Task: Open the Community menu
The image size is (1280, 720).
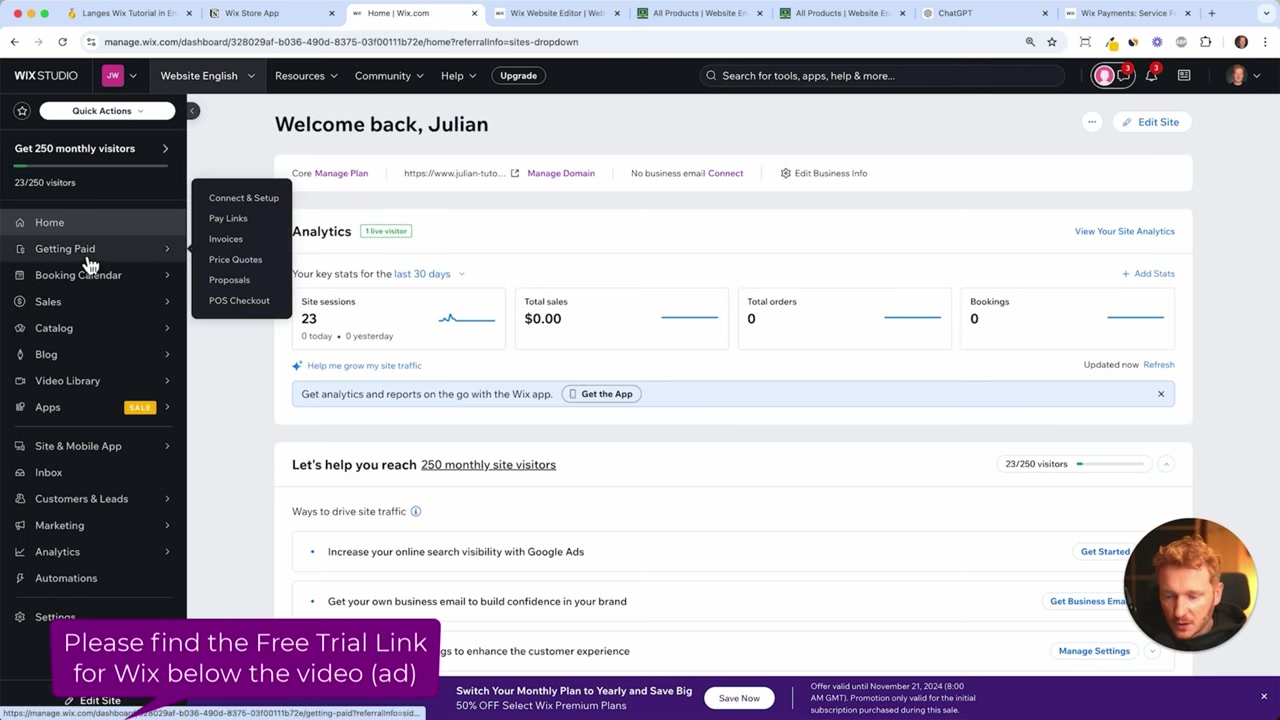Action: (x=389, y=76)
